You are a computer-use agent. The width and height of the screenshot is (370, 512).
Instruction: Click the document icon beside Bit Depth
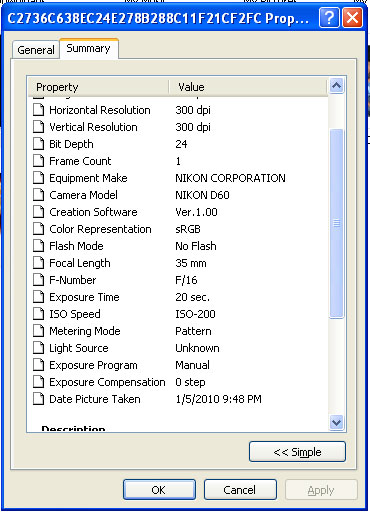coord(39,144)
